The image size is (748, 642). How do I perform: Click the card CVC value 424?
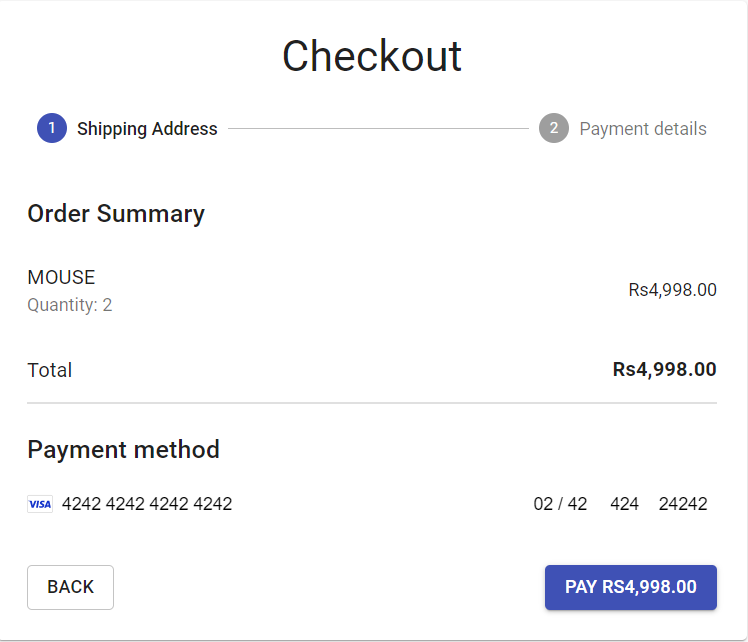pyautogui.click(x=624, y=504)
